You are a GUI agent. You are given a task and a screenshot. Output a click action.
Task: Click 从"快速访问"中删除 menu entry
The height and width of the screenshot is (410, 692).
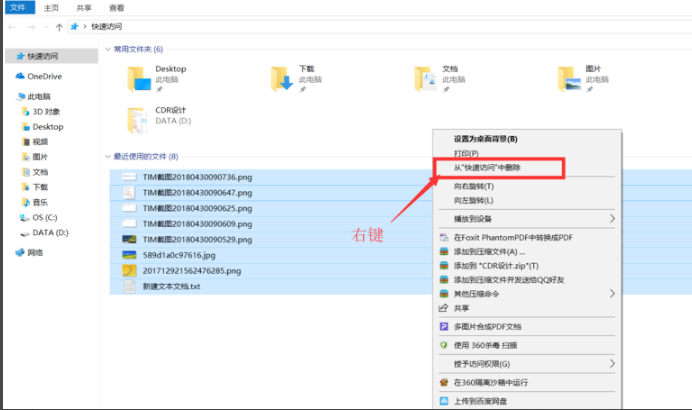494,169
